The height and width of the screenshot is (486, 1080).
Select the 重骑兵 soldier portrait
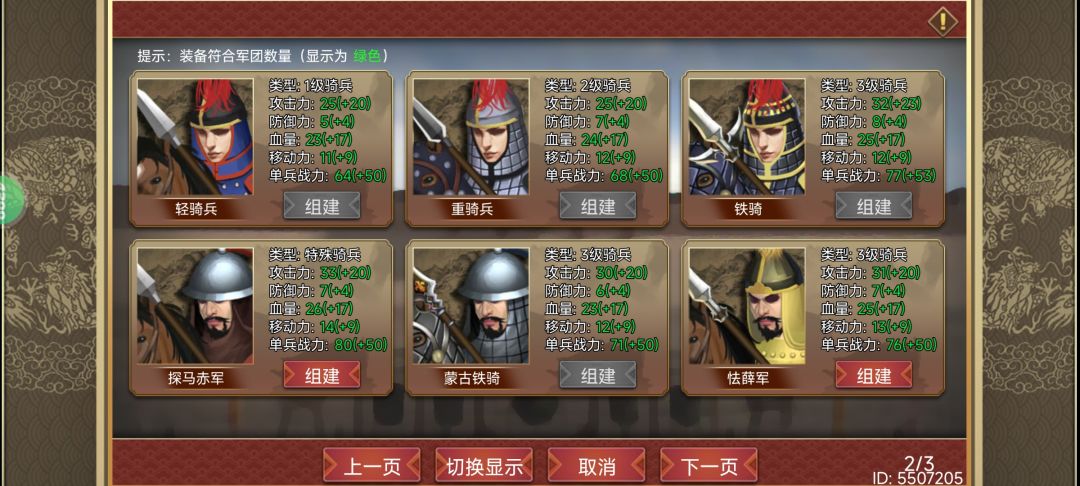(x=470, y=137)
